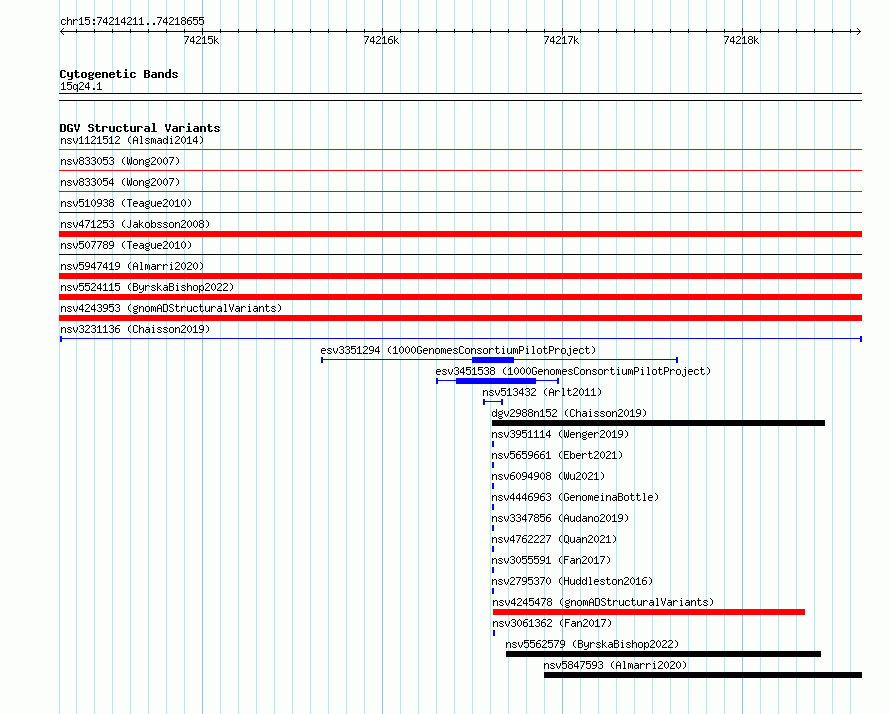This screenshot has width=890, height=714.
Task: Select the red bar of nsv4245478
Action: 649,612
